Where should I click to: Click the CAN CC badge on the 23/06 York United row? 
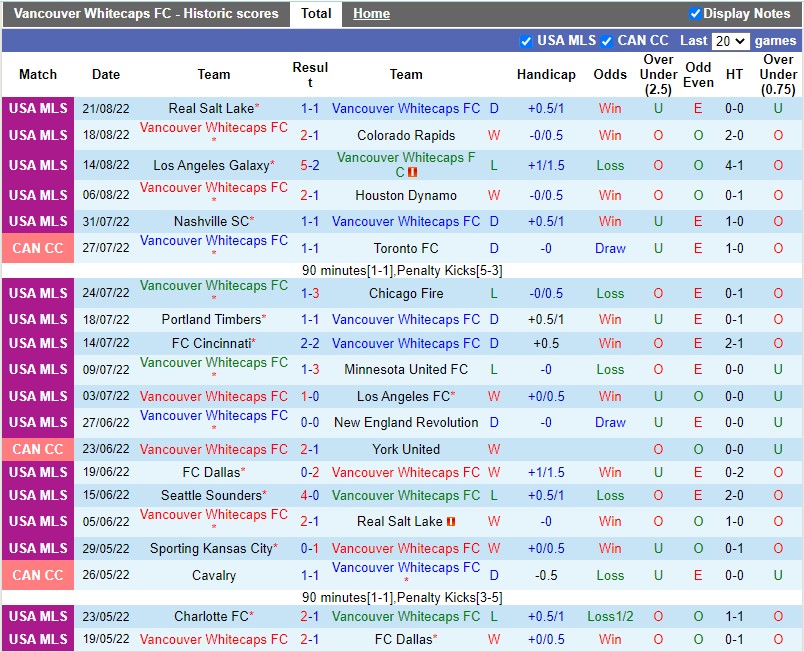(x=37, y=449)
